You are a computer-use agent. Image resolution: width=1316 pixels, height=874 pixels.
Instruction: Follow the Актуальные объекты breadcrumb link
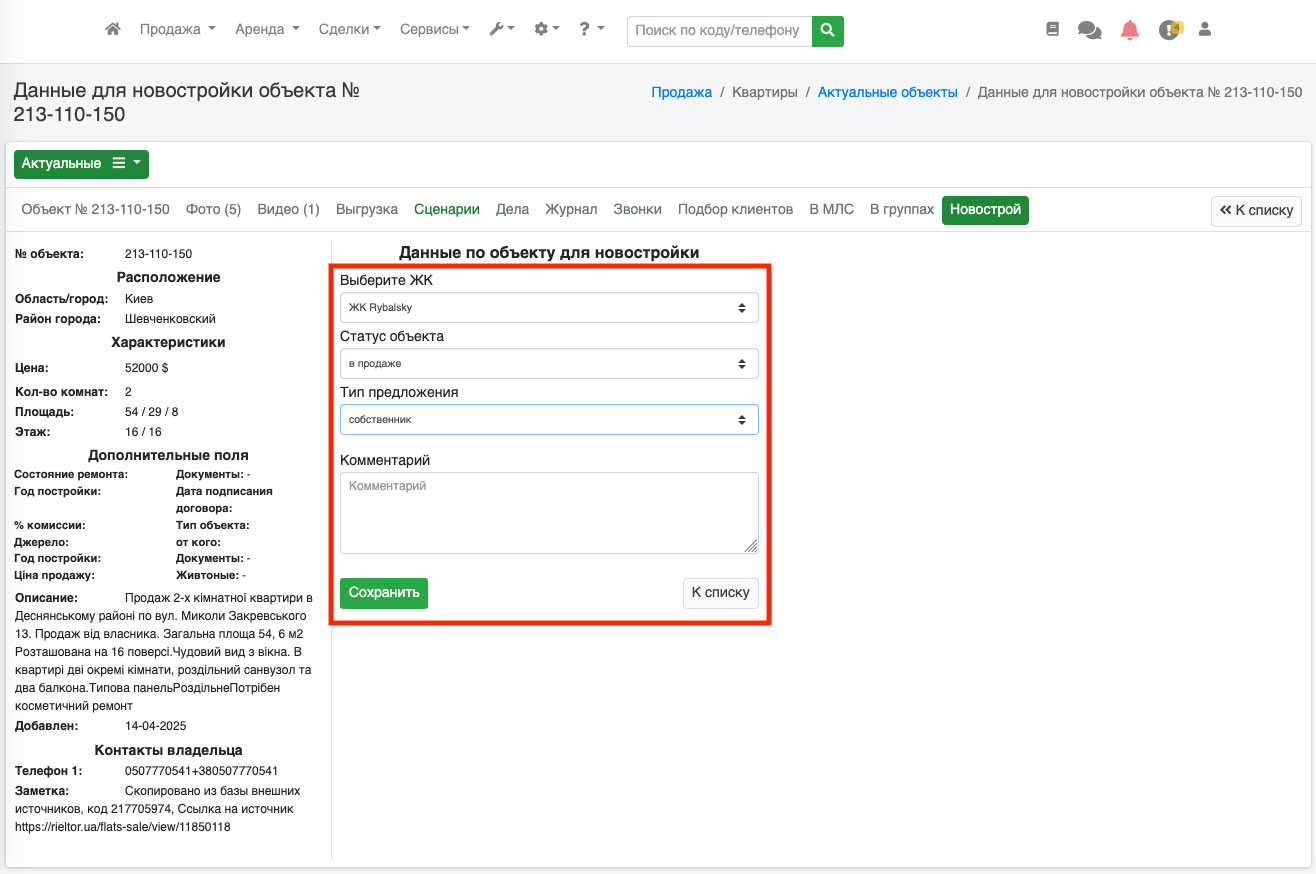pyautogui.click(x=887, y=92)
